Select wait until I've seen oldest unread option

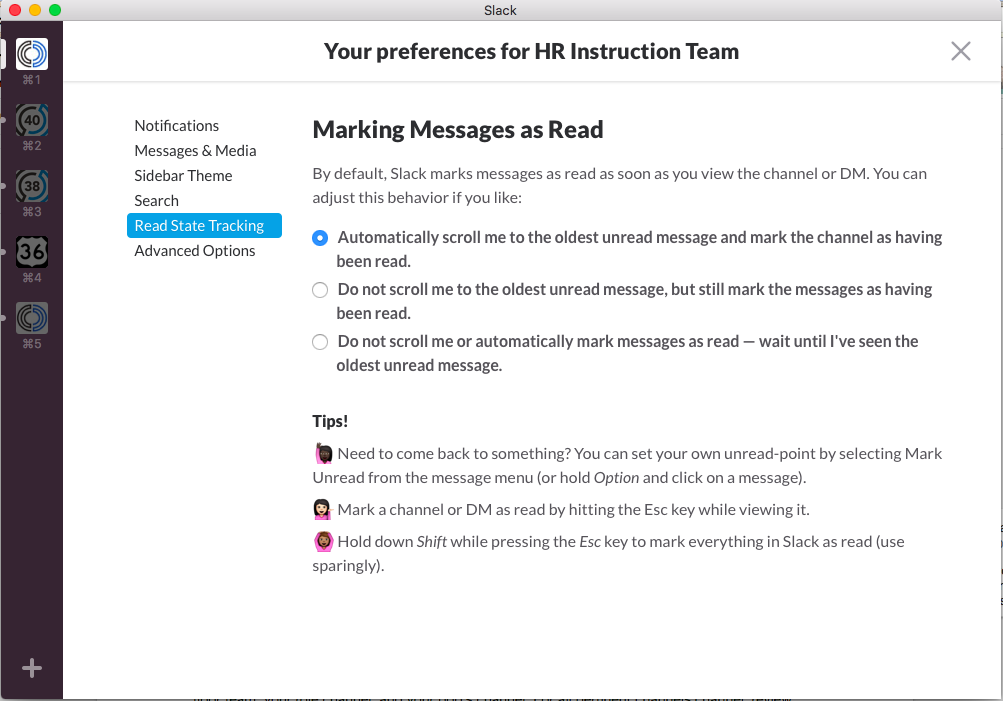click(320, 342)
